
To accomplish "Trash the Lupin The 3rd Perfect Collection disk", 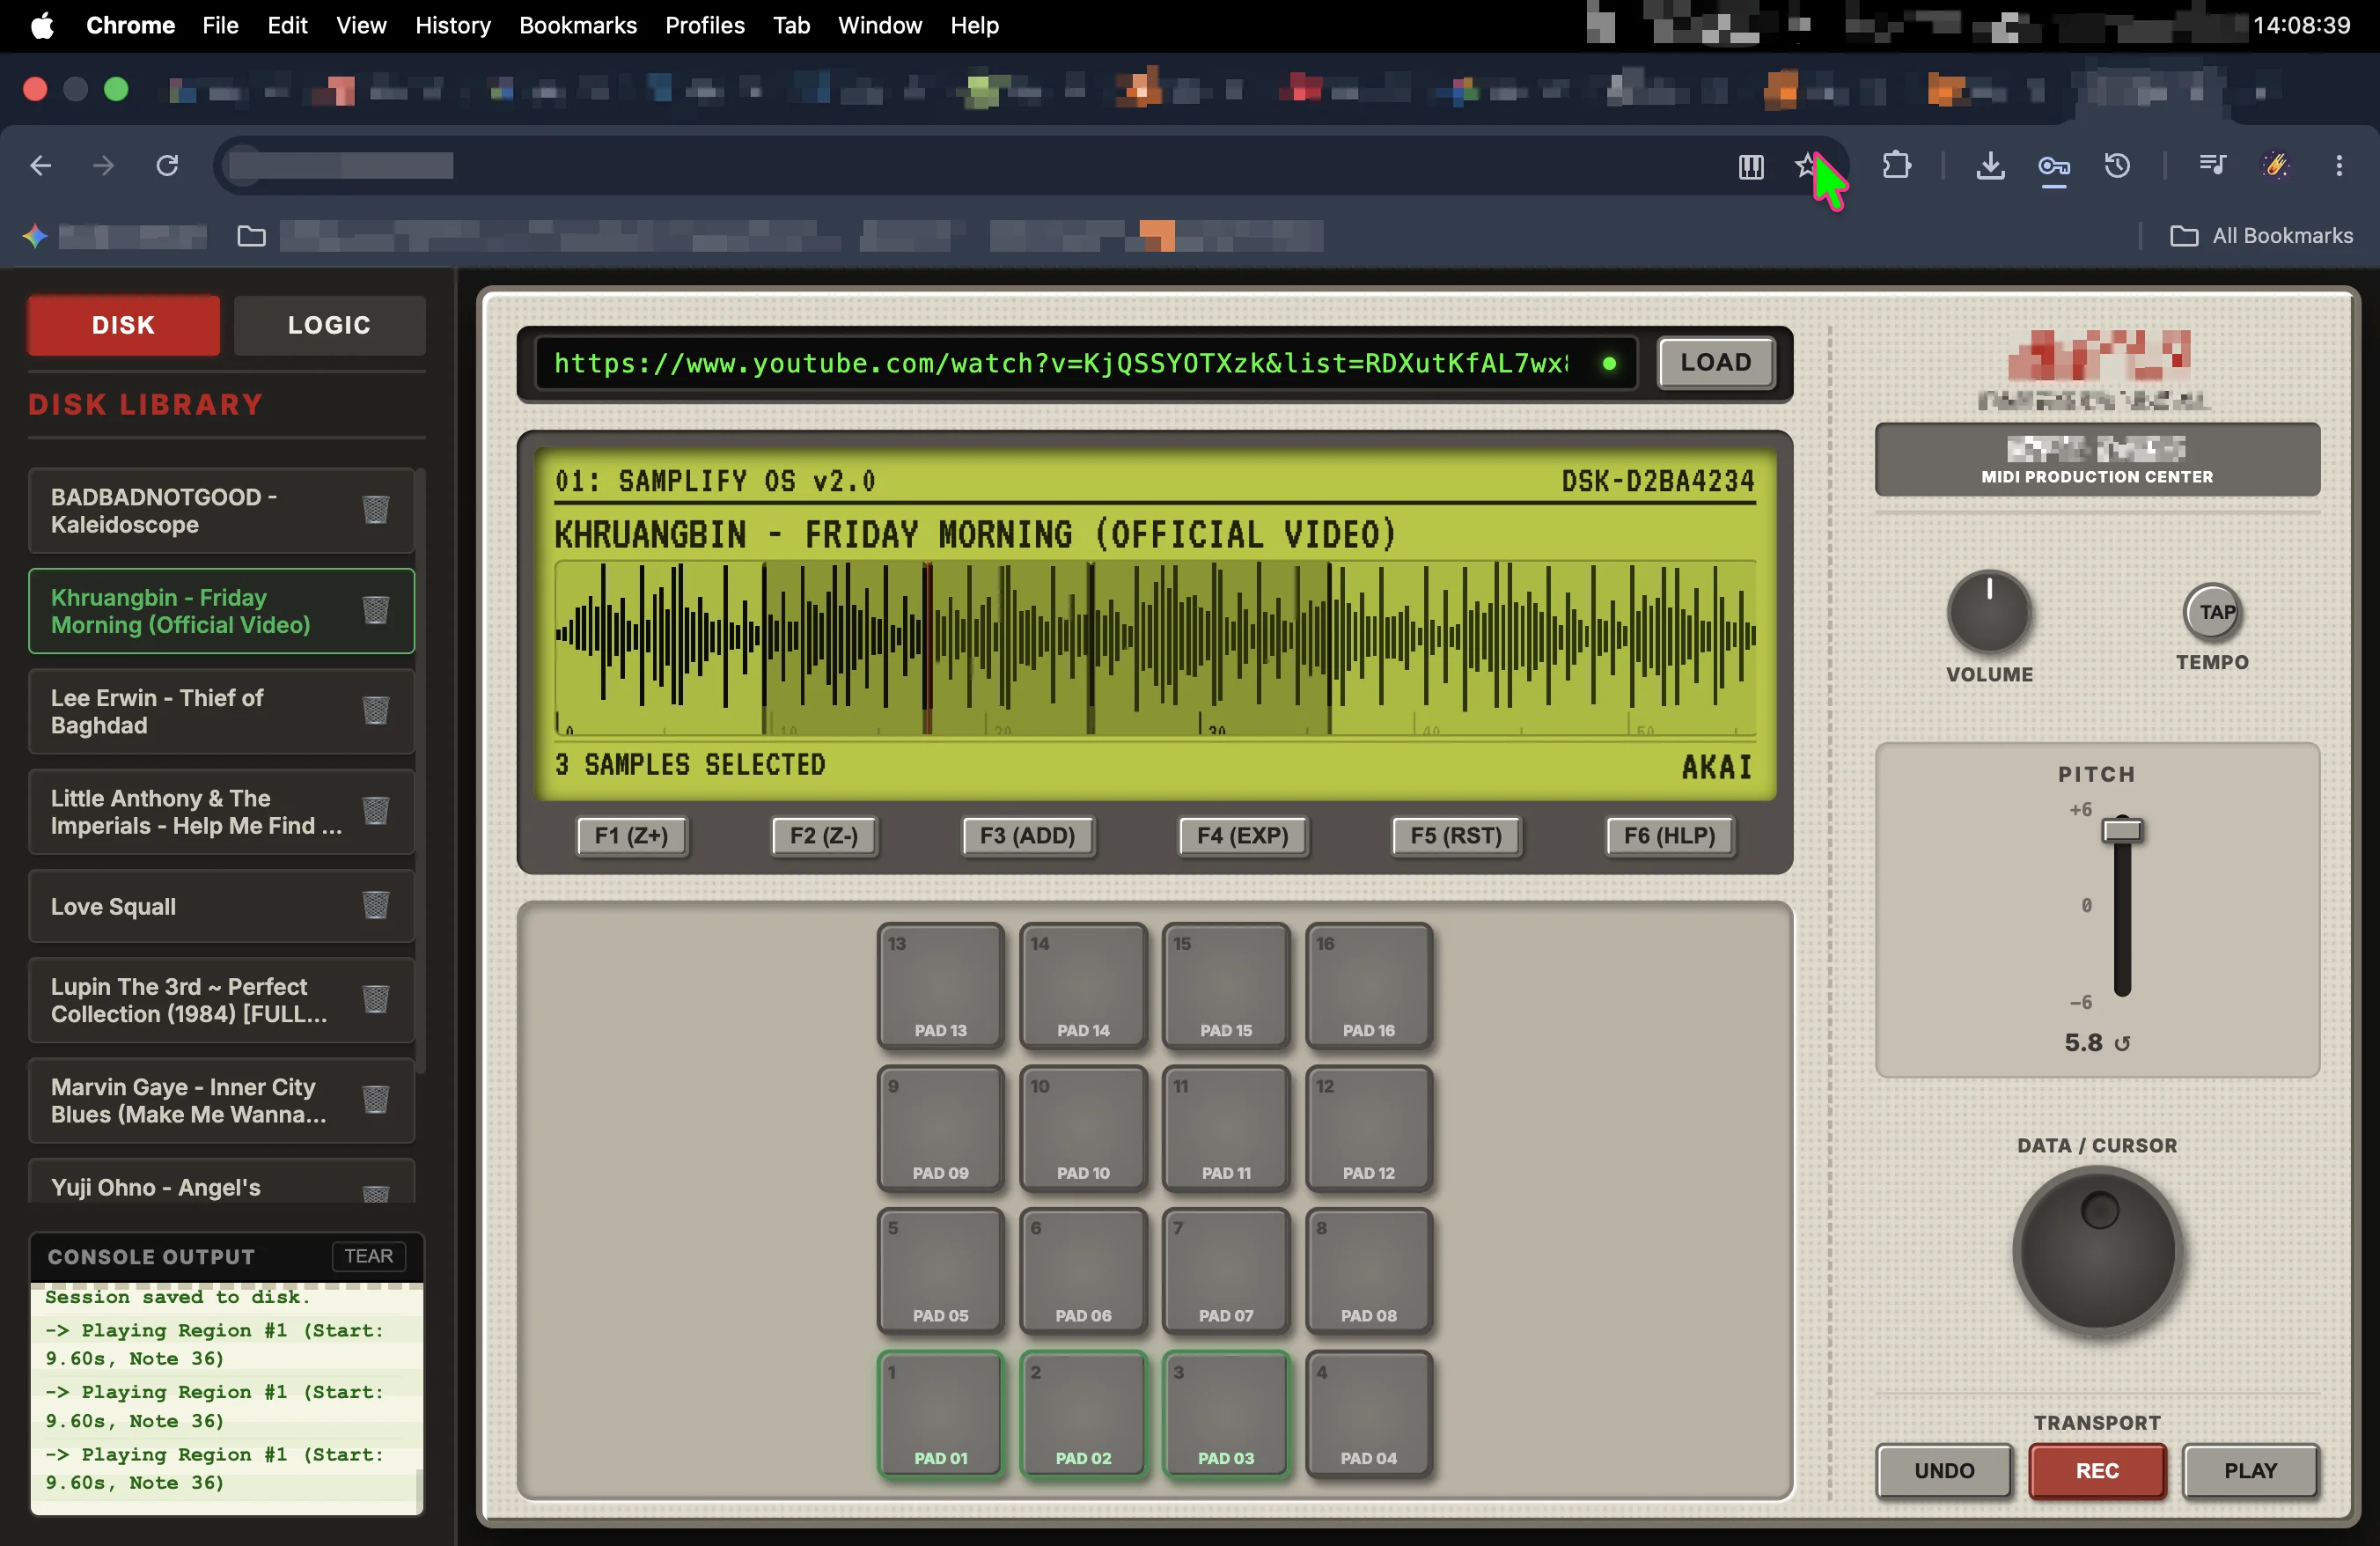I will pyautogui.click(x=376, y=999).
